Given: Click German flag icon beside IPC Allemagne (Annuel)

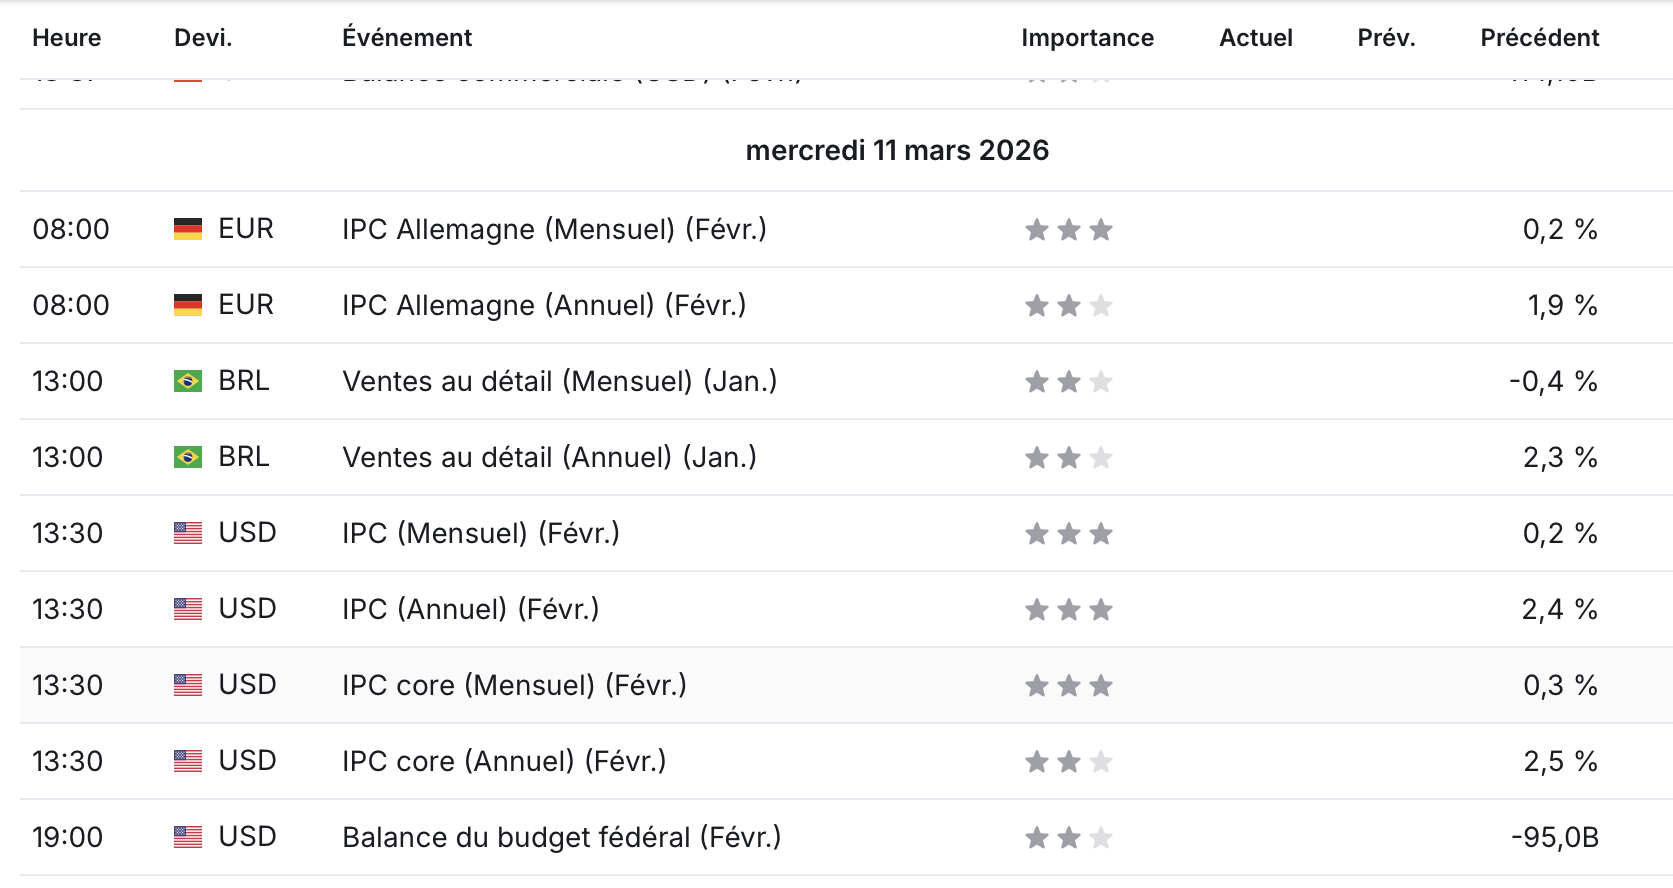Looking at the screenshot, I should click(188, 305).
